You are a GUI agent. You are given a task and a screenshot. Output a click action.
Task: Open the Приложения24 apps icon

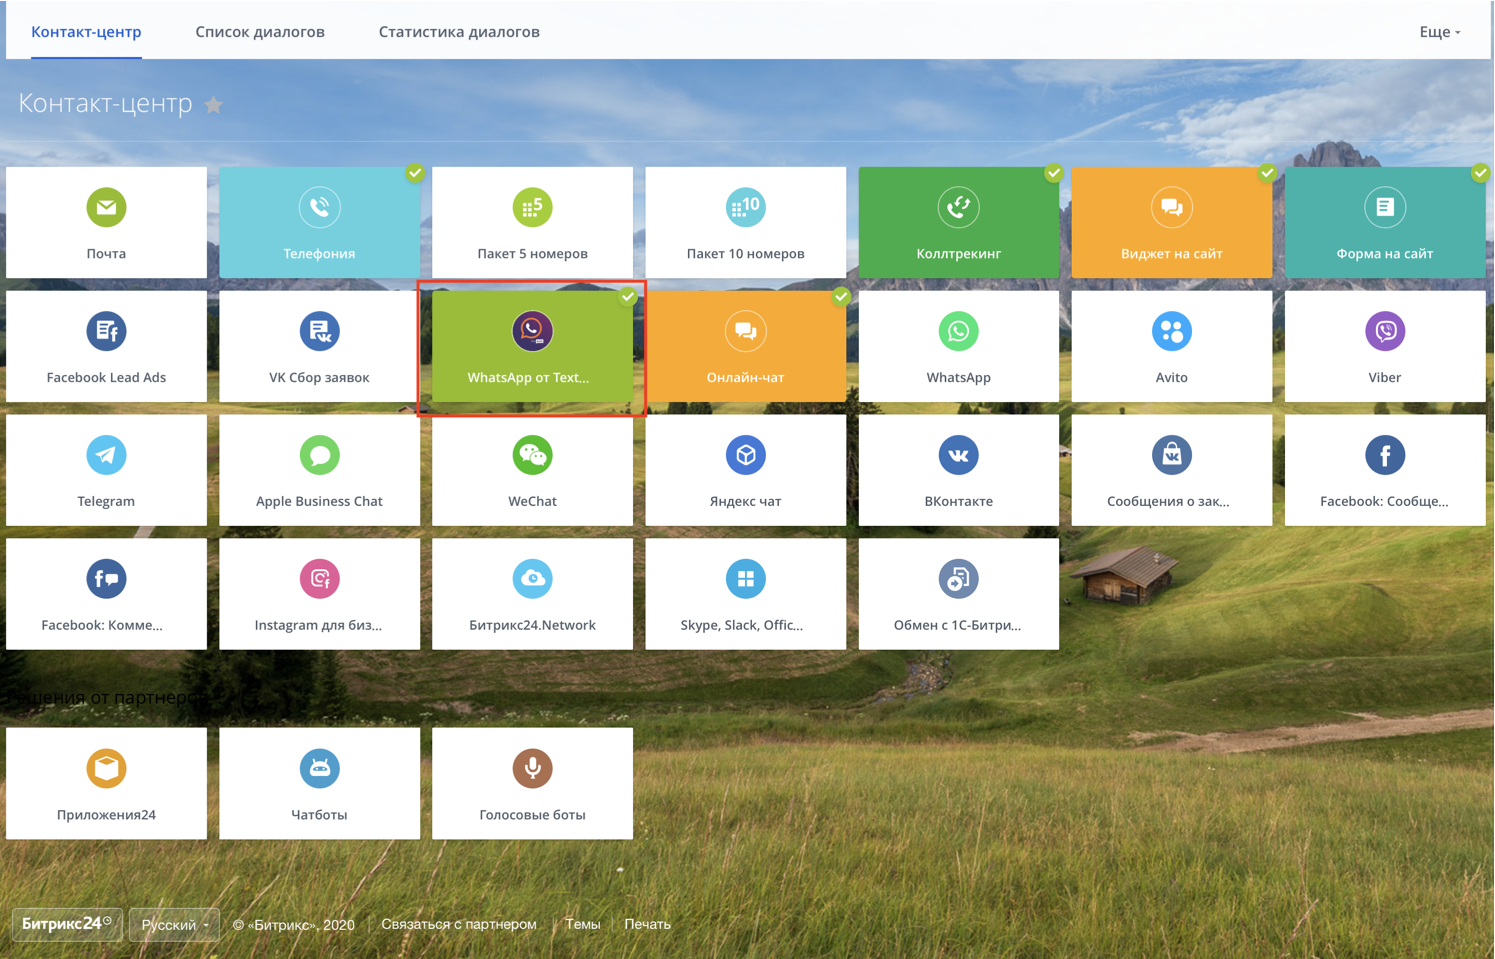pyautogui.click(x=106, y=768)
